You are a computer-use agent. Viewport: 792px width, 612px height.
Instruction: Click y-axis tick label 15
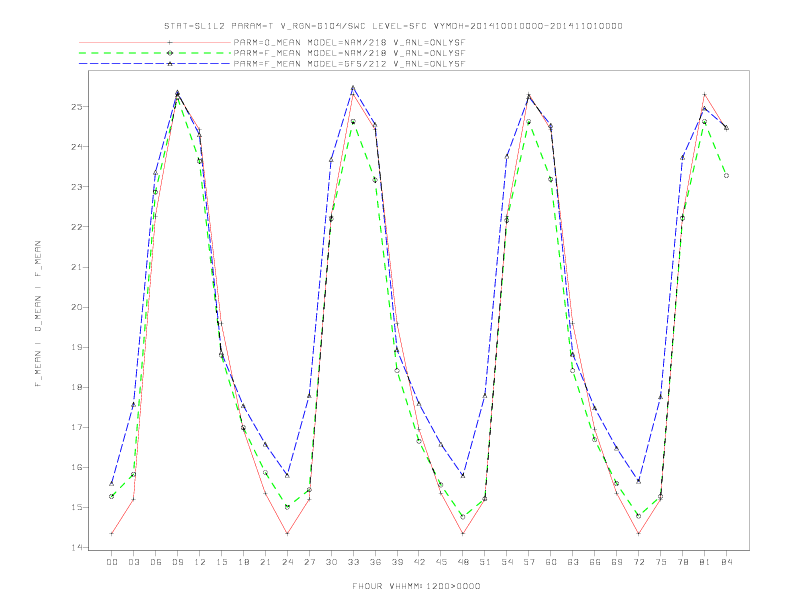pos(76,507)
